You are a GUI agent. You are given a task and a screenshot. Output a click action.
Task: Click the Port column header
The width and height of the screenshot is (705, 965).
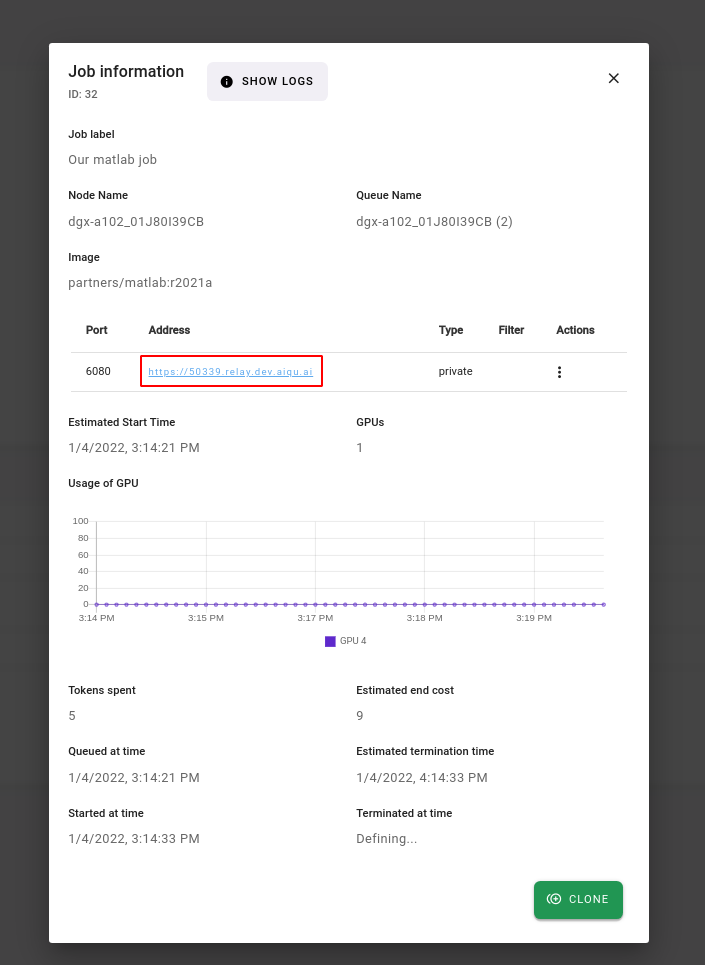(97, 330)
